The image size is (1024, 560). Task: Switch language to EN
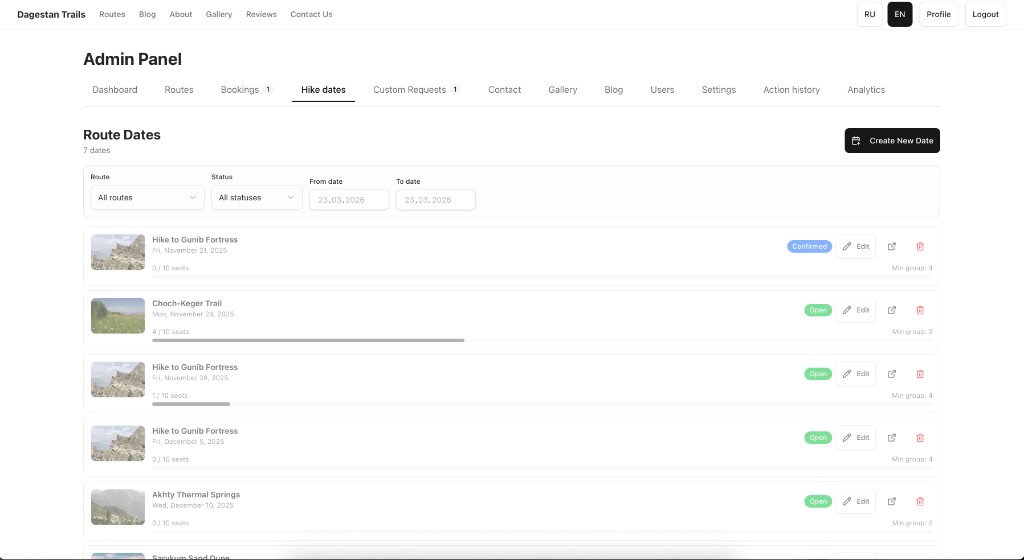[900, 14]
